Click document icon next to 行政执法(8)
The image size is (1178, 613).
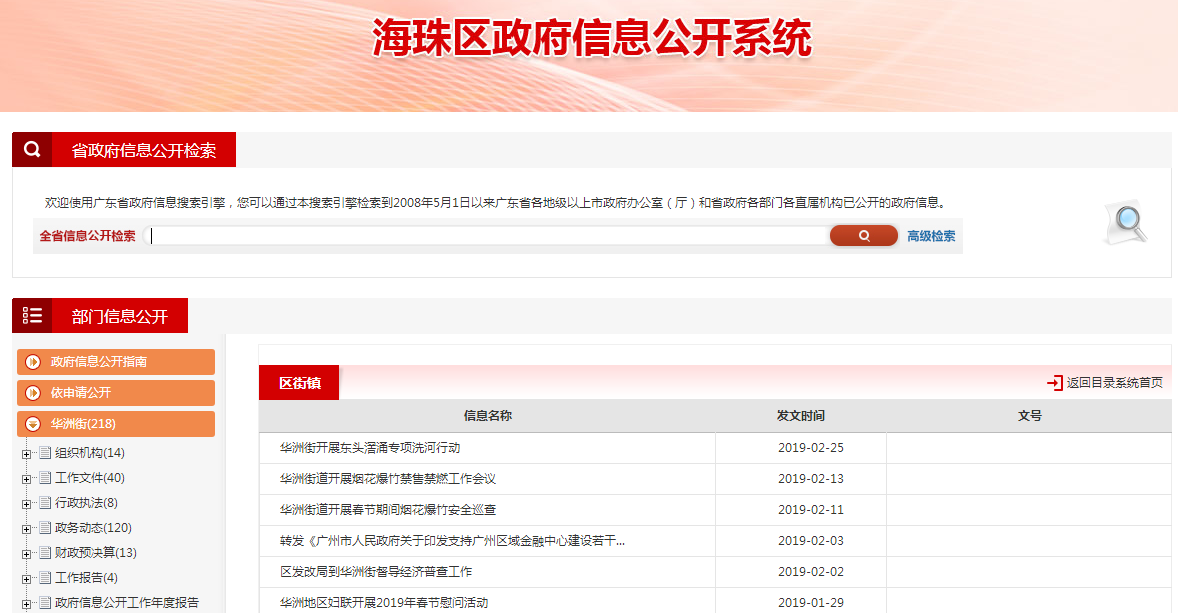pos(45,503)
